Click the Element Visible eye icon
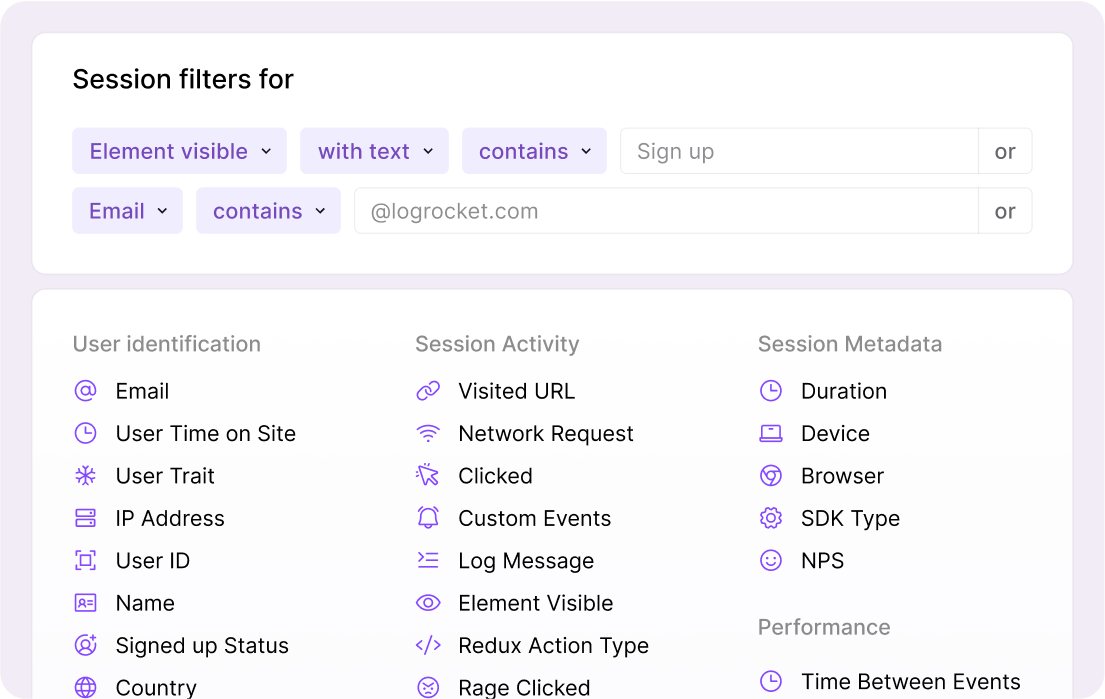 (428, 603)
